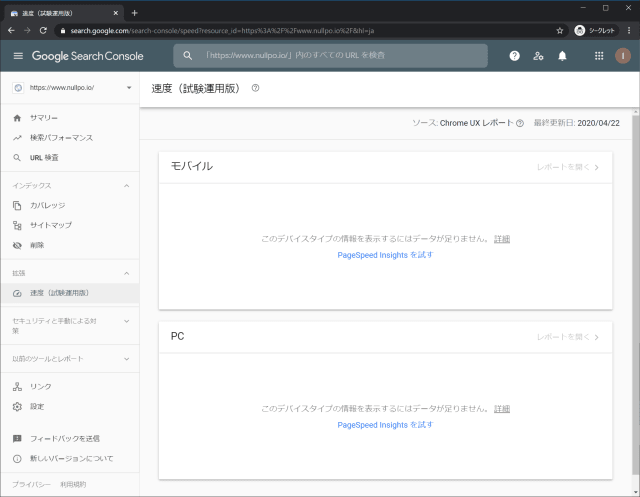Expand 以前のツールとレポート section
640x497 pixels.
pos(127,359)
